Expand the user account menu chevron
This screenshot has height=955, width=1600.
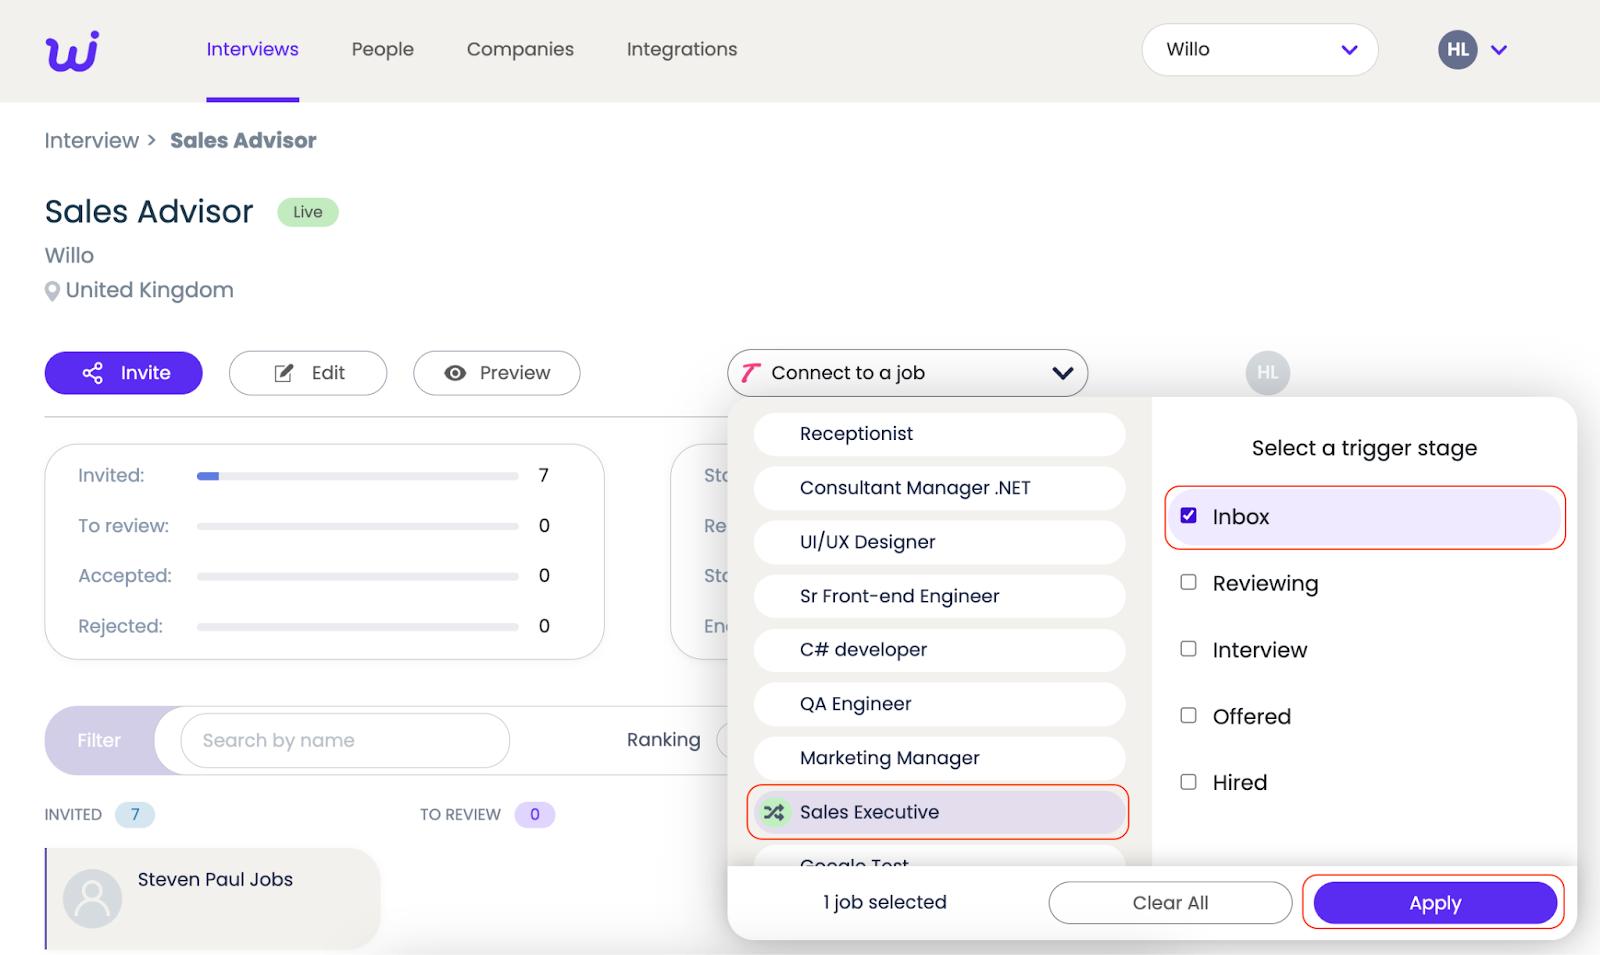tap(1498, 50)
